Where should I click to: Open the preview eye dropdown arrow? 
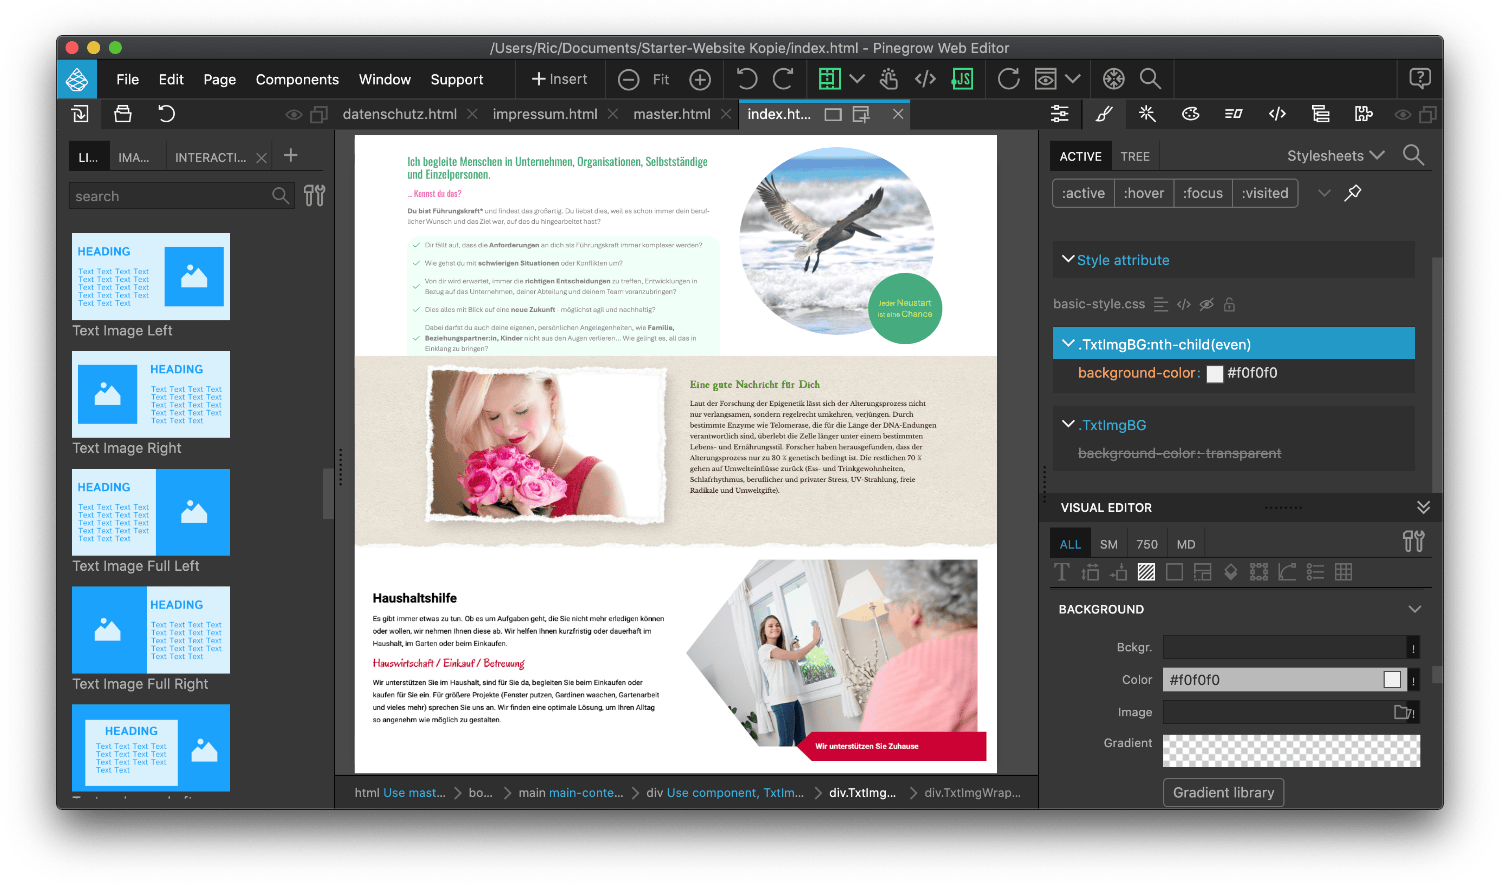coord(1073,78)
